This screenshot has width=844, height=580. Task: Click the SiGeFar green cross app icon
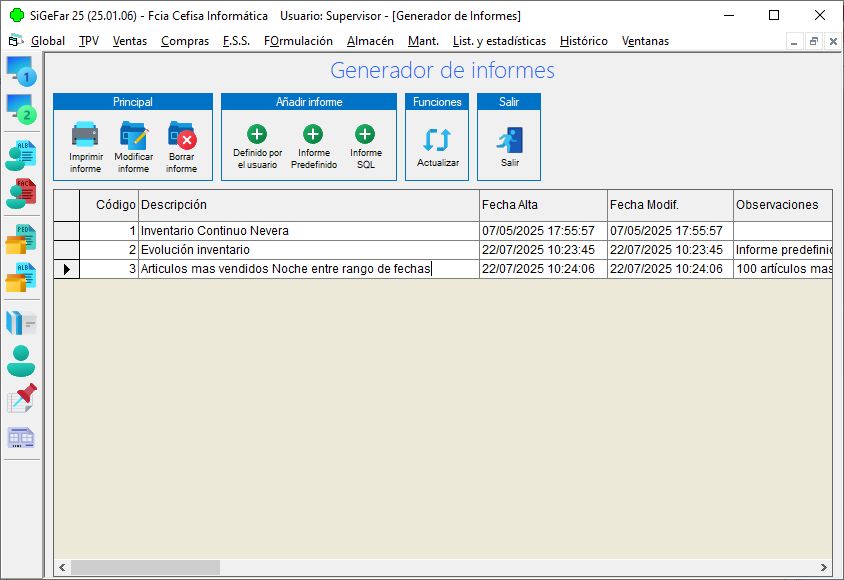[x=17, y=16]
